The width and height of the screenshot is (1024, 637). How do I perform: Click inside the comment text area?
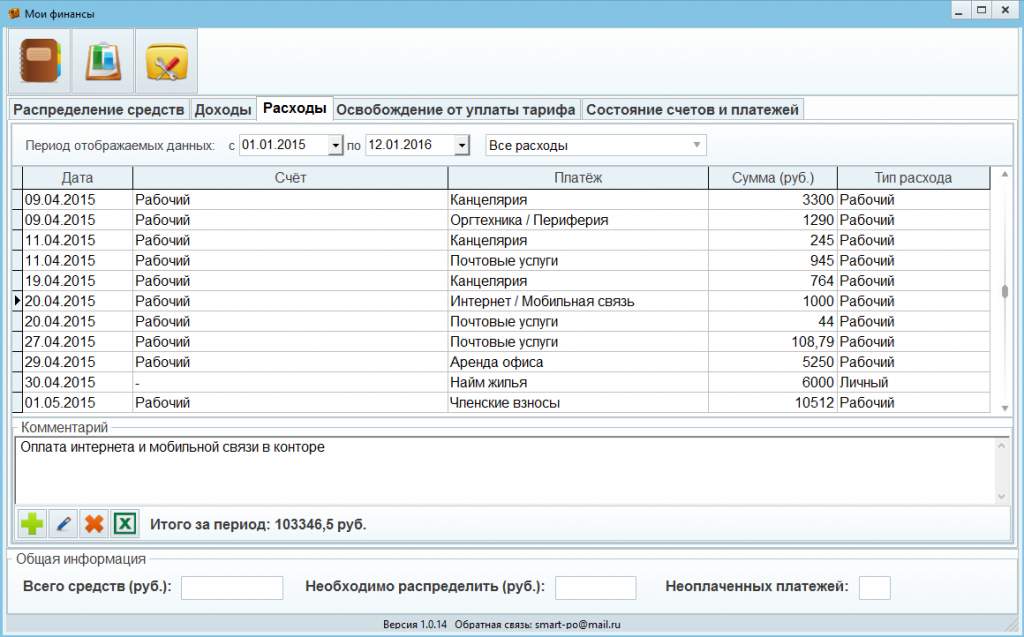pos(500,470)
